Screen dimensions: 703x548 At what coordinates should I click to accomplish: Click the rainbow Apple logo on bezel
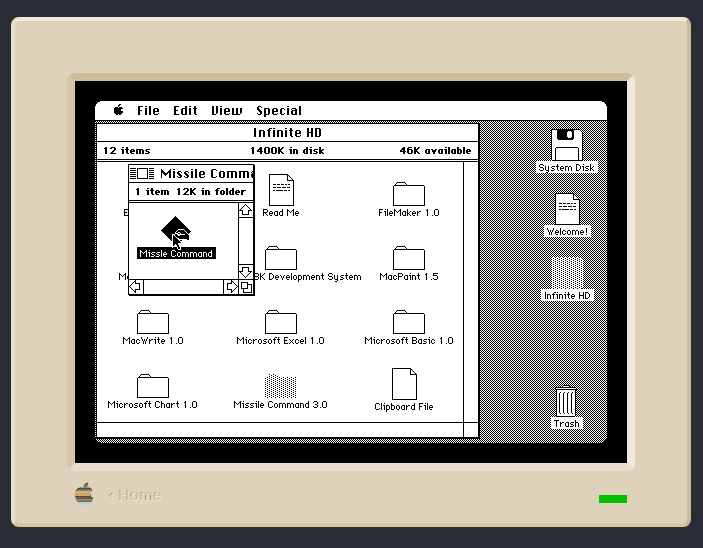84,494
